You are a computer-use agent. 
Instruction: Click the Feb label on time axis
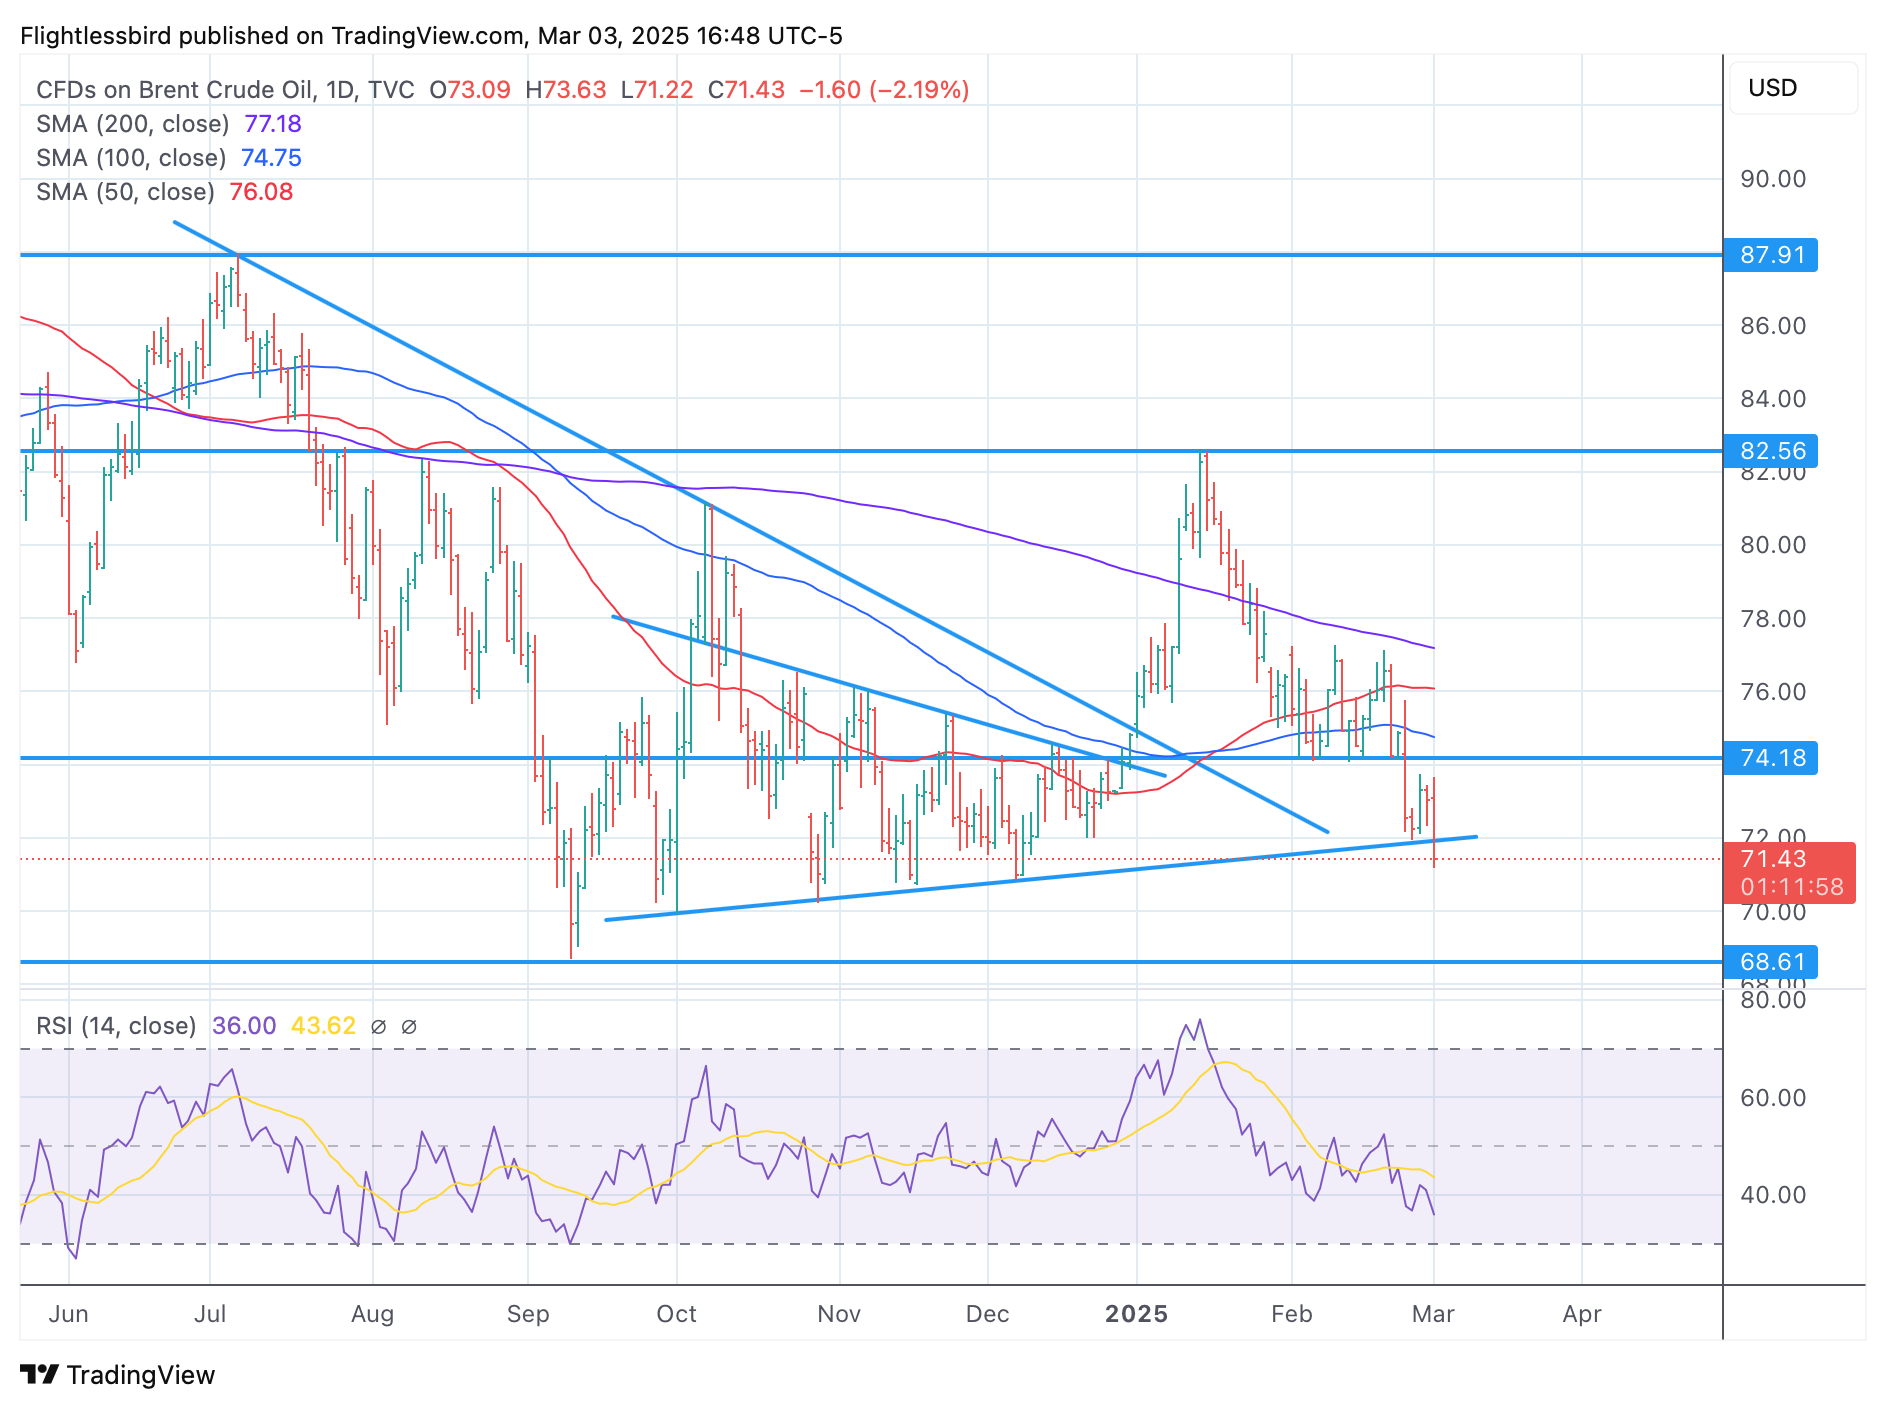click(x=1292, y=1314)
